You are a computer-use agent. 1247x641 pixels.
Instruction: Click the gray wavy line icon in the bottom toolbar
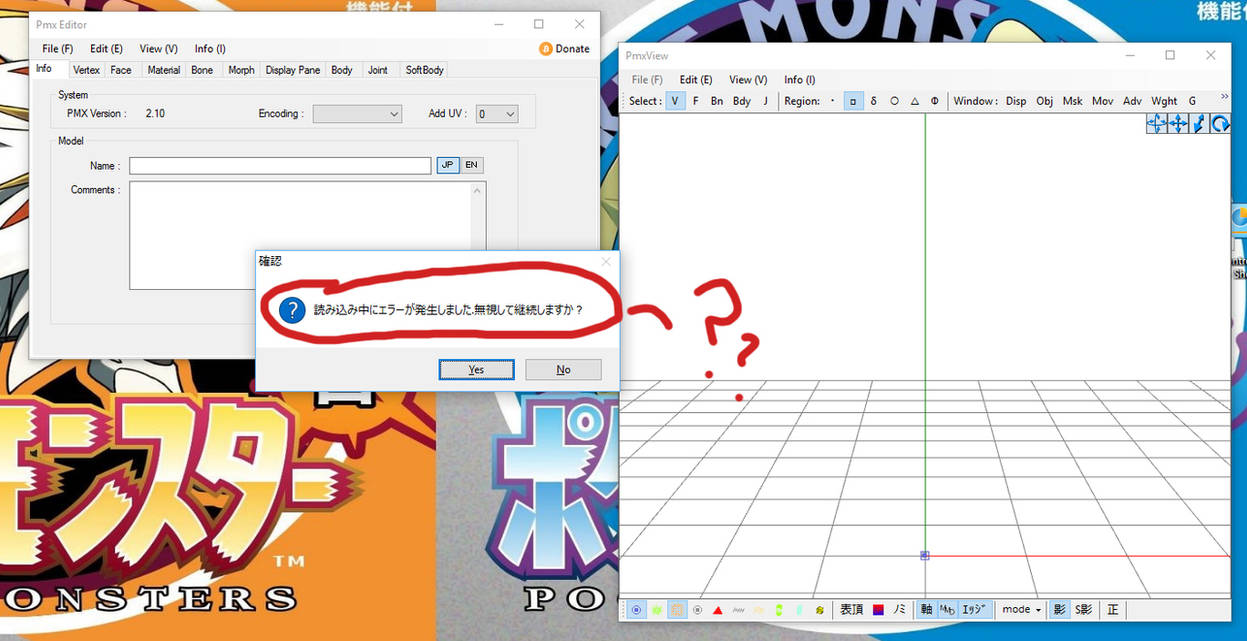coord(738,610)
